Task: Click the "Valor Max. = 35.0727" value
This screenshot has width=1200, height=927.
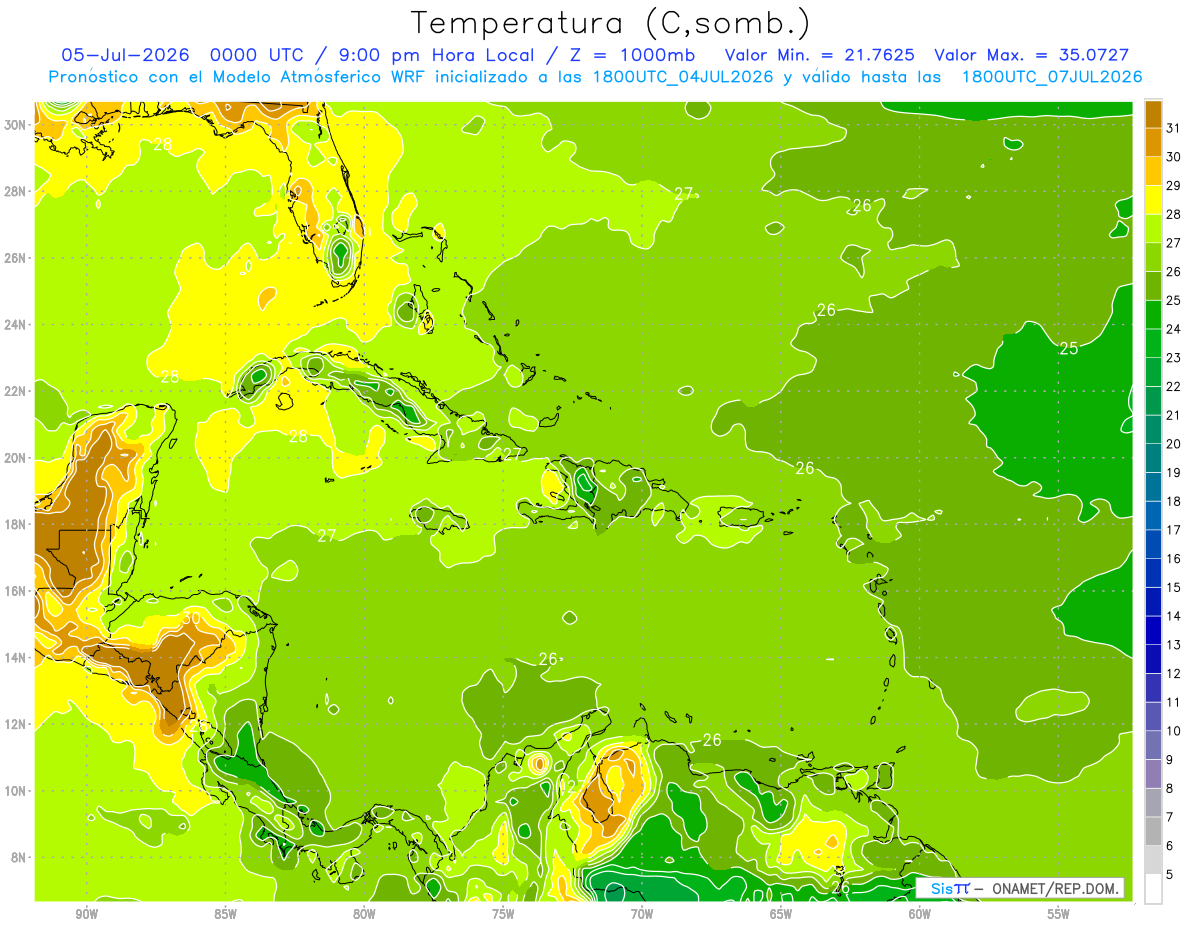Action: pyautogui.click(x=1032, y=54)
